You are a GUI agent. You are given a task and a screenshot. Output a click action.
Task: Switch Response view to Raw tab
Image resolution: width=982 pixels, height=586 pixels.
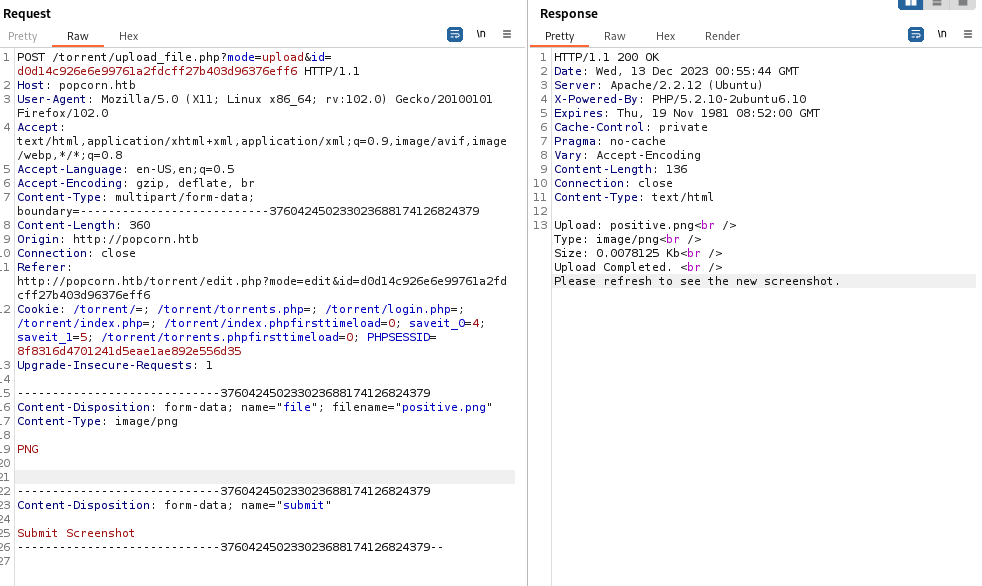coord(615,36)
